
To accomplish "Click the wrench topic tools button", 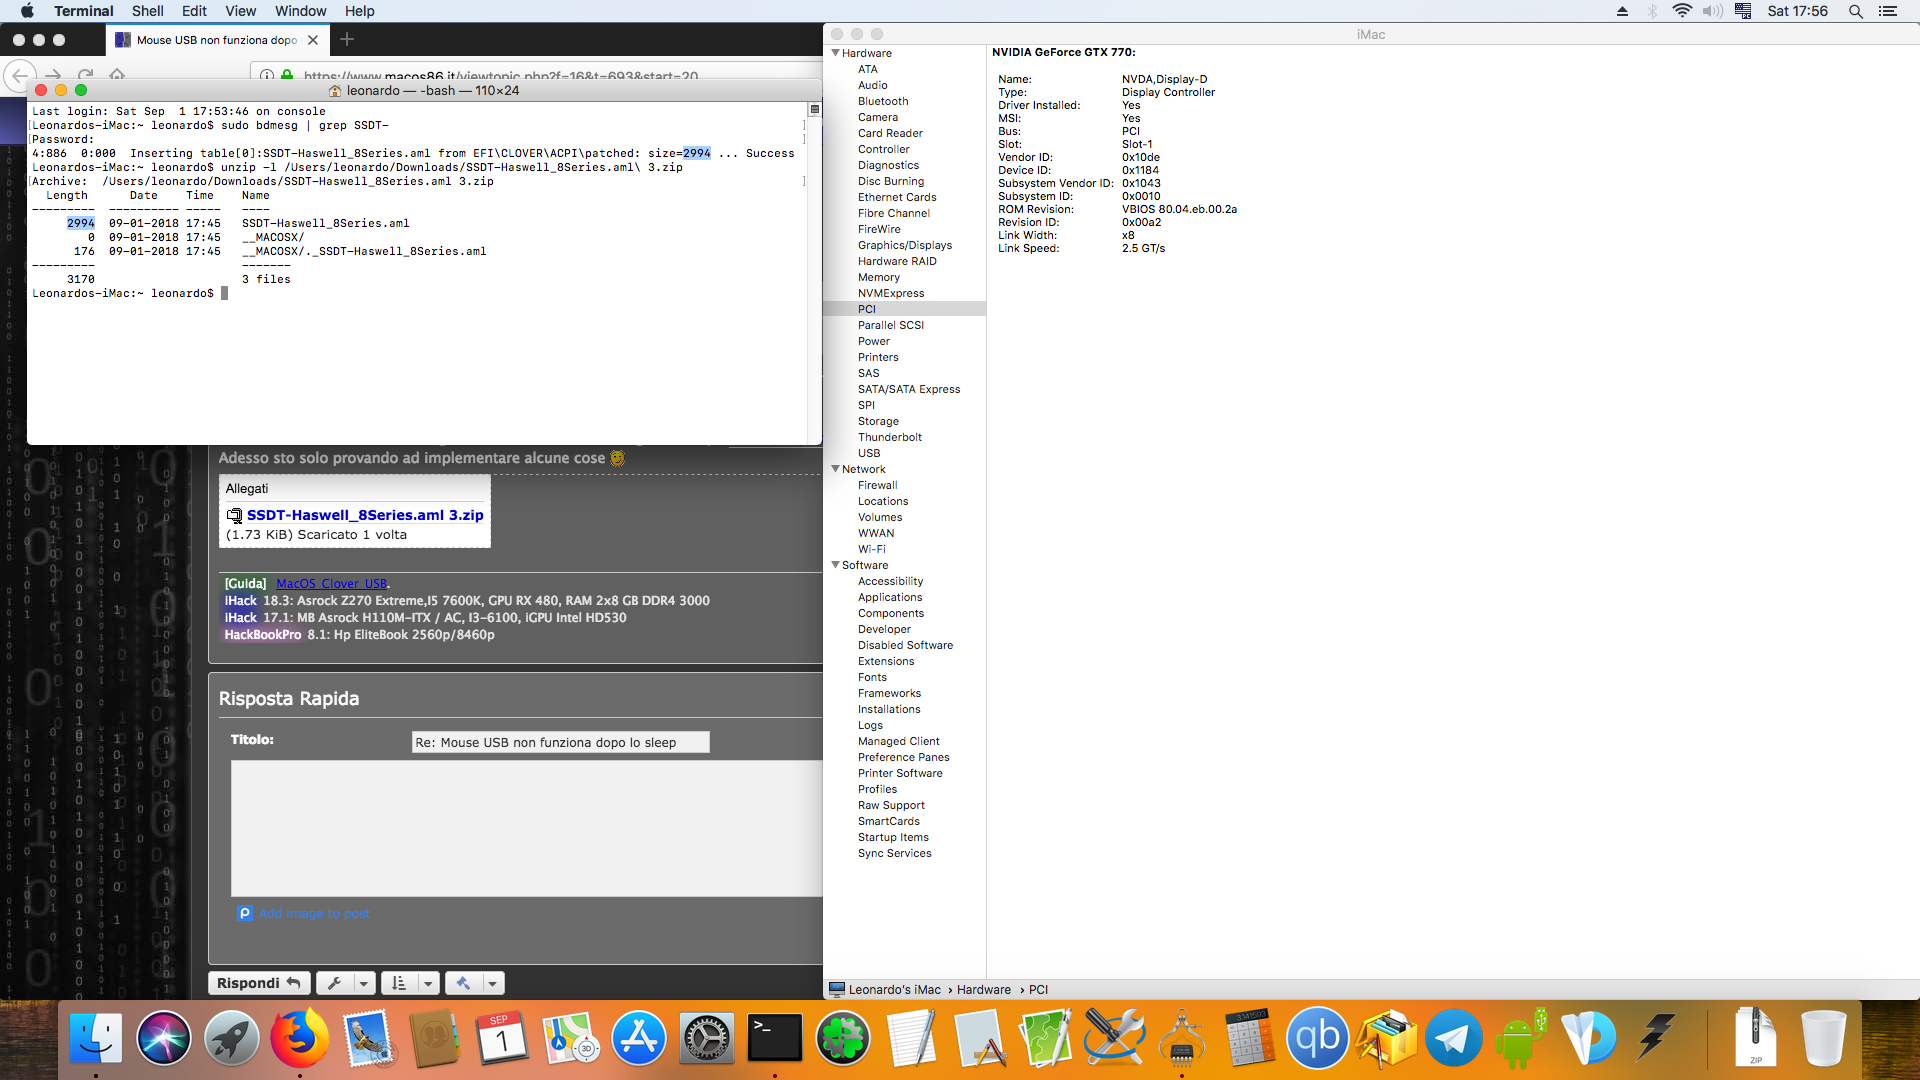I will pyautogui.click(x=335, y=983).
